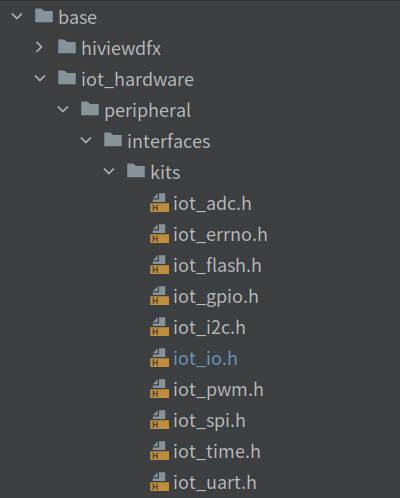The width and height of the screenshot is (400, 498).
Task: Click the iot_gpio.h header file icon
Action: (x=159, y=296)
